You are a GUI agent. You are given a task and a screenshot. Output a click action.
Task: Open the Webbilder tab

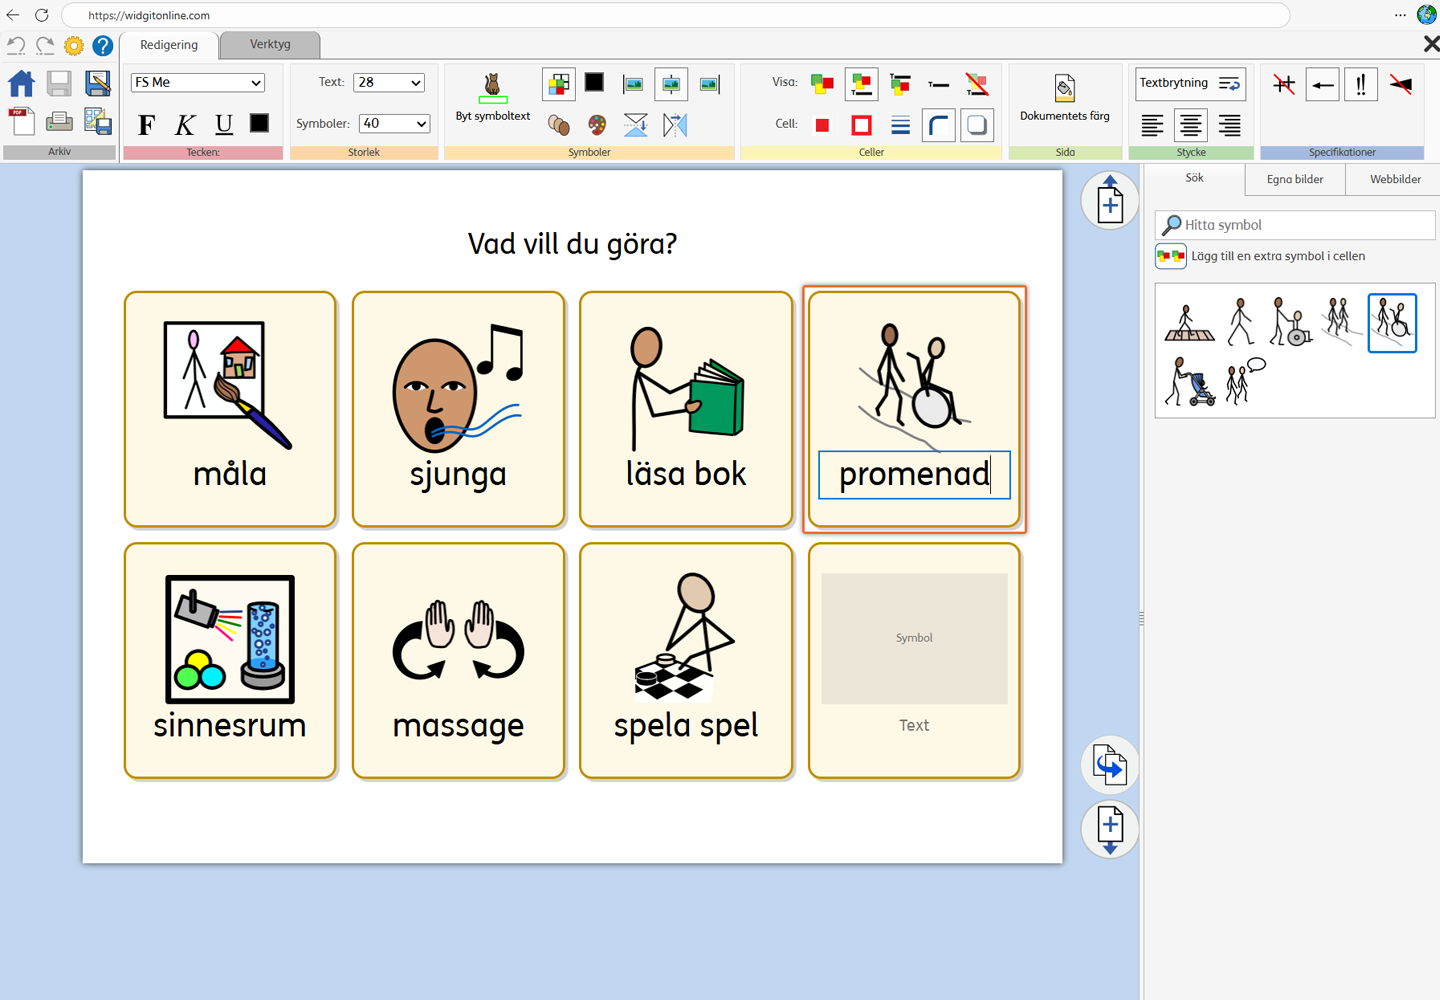pyautogui.click(x=1394, y=180)
